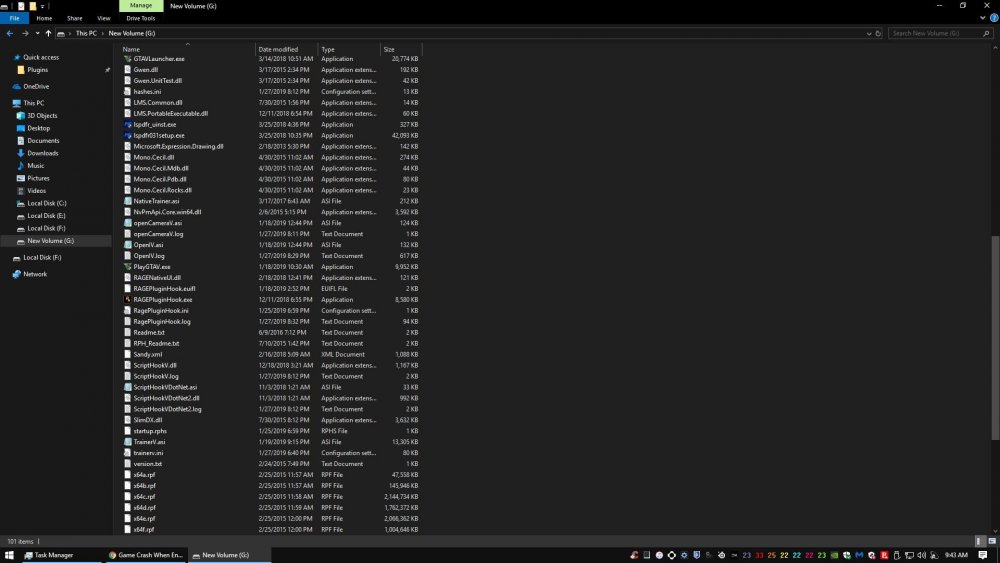
Task: Open Local Disk (E:) in the sidebar
Action: (46, 216)
